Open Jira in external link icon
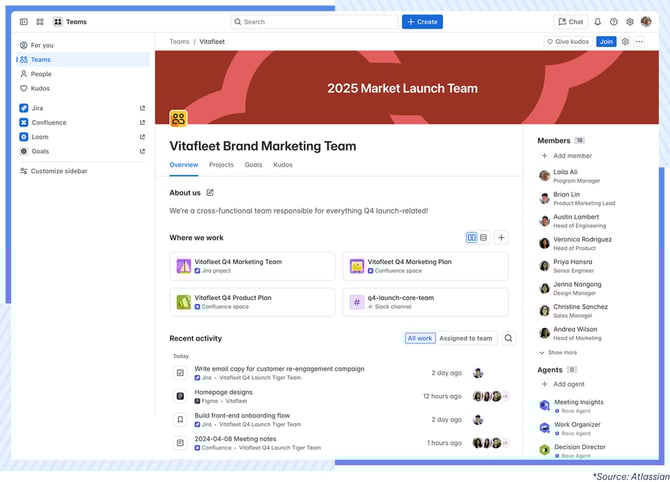 click(x=142, y=108)
